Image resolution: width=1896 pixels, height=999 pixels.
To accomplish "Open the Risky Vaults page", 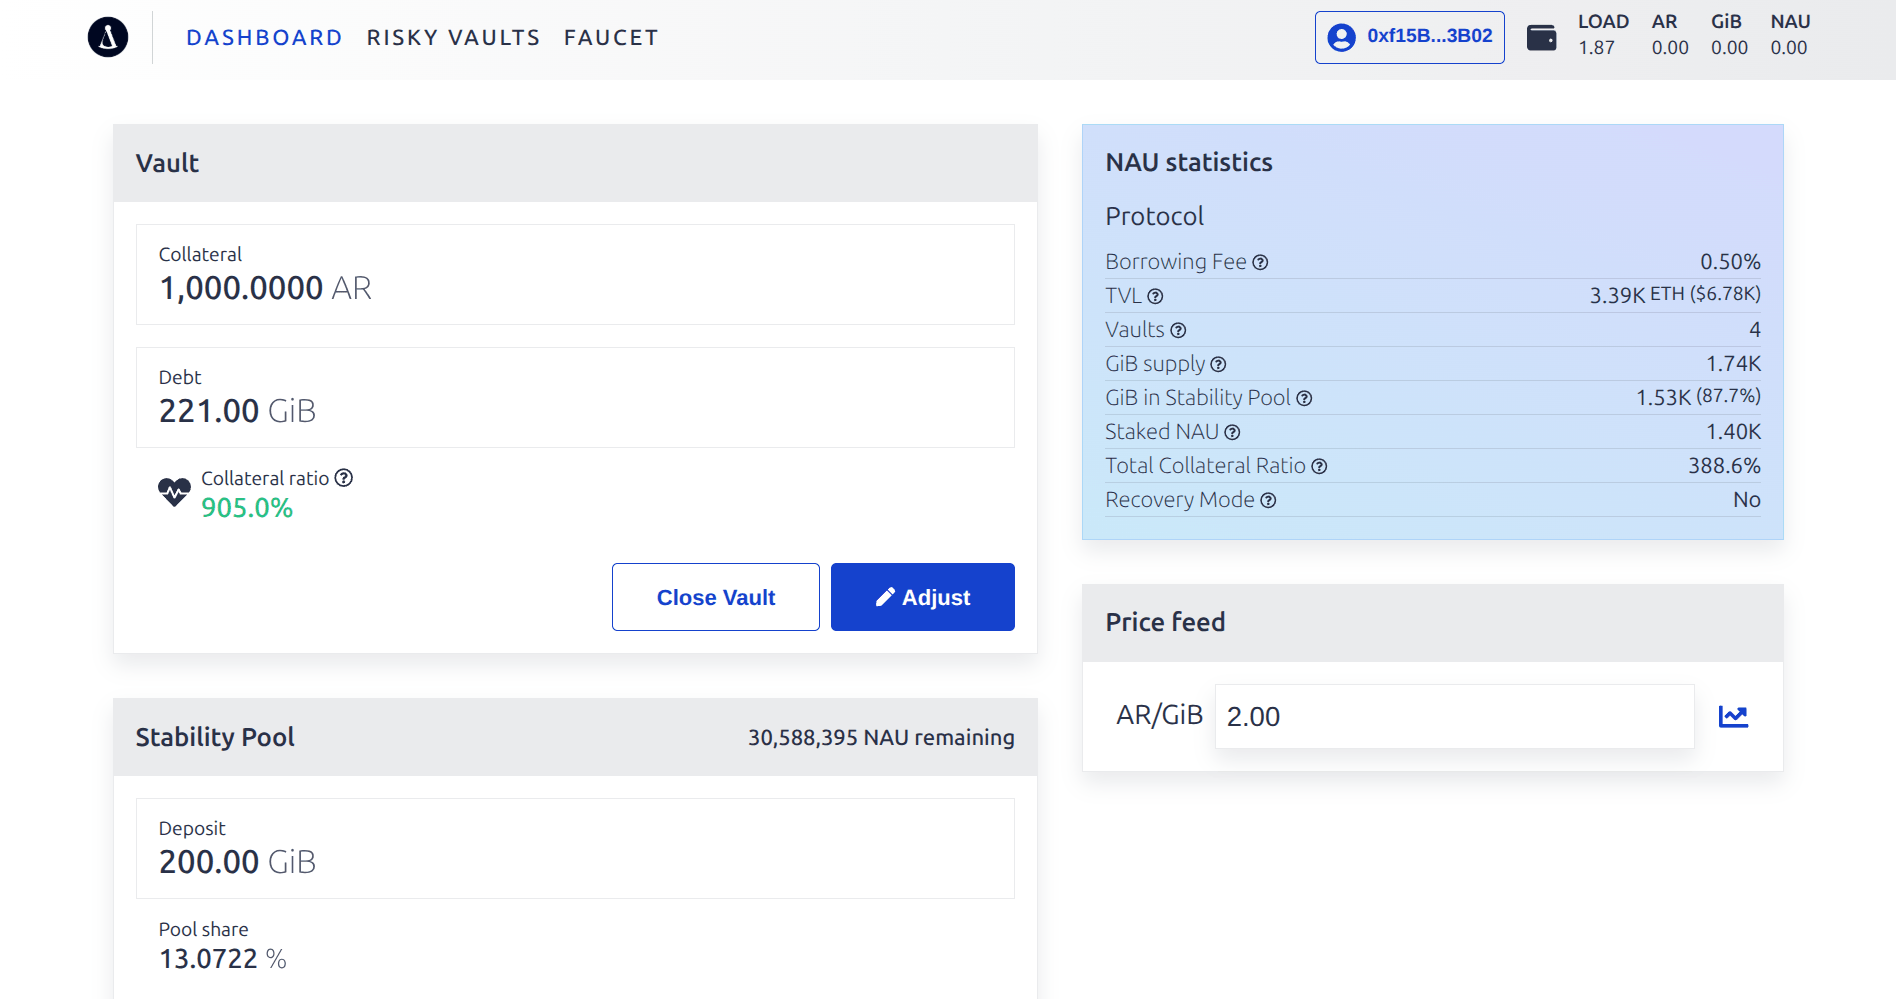I will click(453, 38).
